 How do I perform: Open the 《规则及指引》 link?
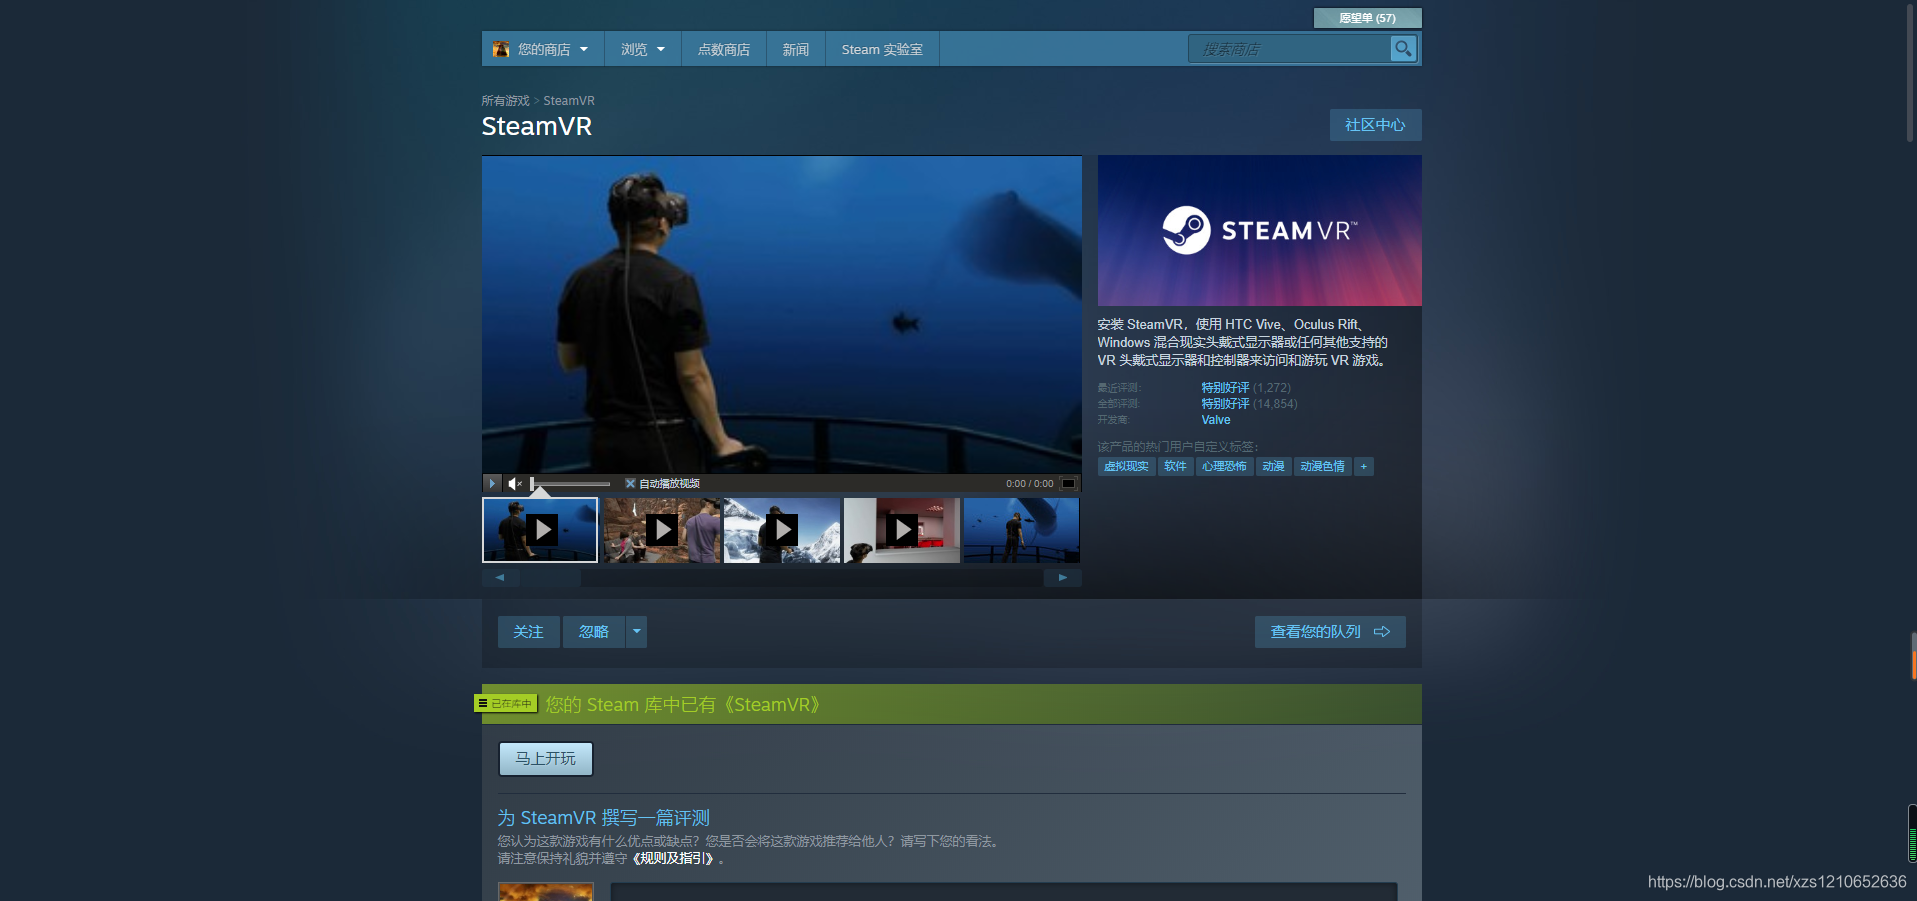click(x=674, y=859)
